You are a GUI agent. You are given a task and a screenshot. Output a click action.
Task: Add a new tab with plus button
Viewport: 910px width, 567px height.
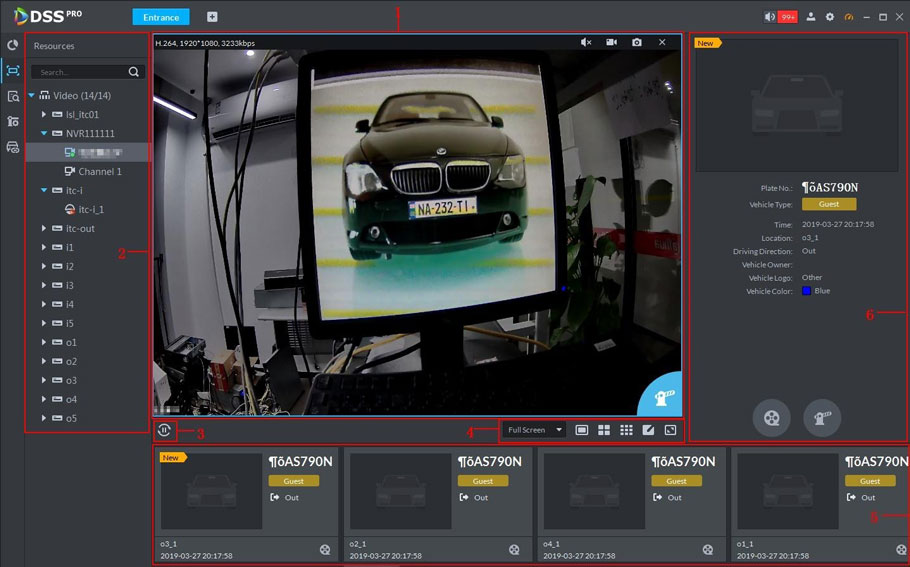click(x=212, y=17)
